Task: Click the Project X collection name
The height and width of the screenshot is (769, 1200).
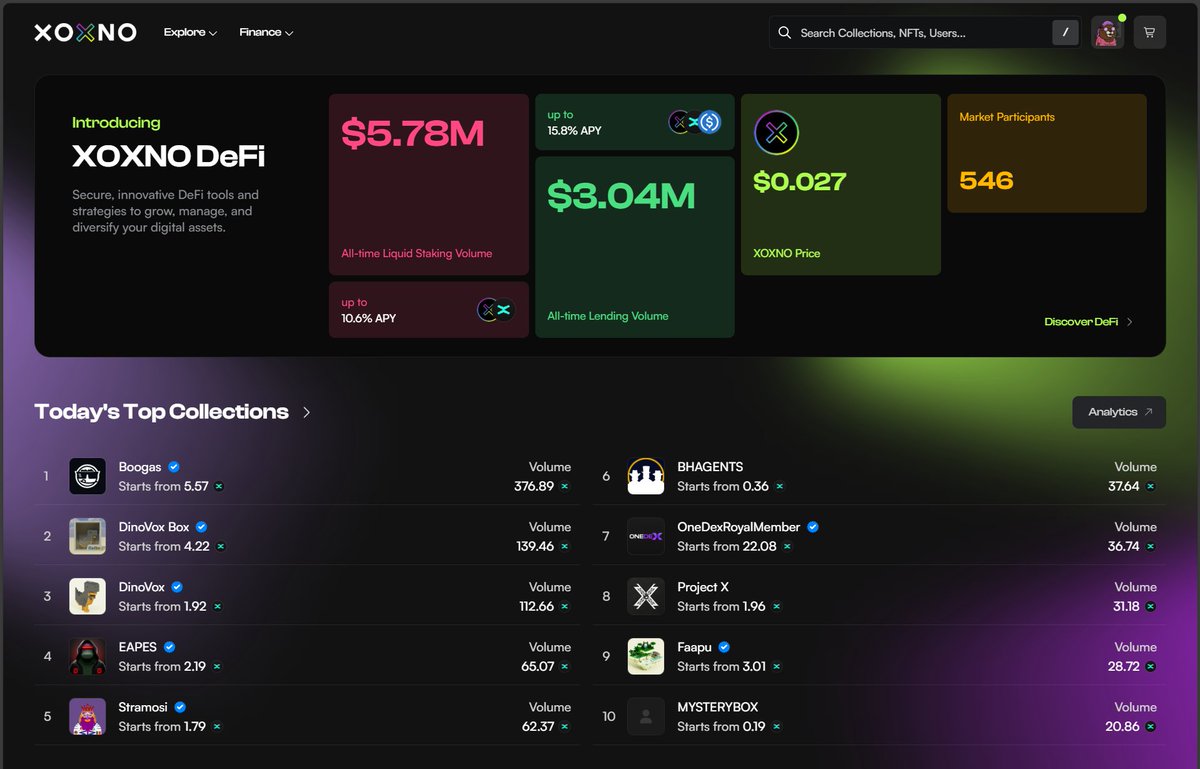Action: coord(703,587)
